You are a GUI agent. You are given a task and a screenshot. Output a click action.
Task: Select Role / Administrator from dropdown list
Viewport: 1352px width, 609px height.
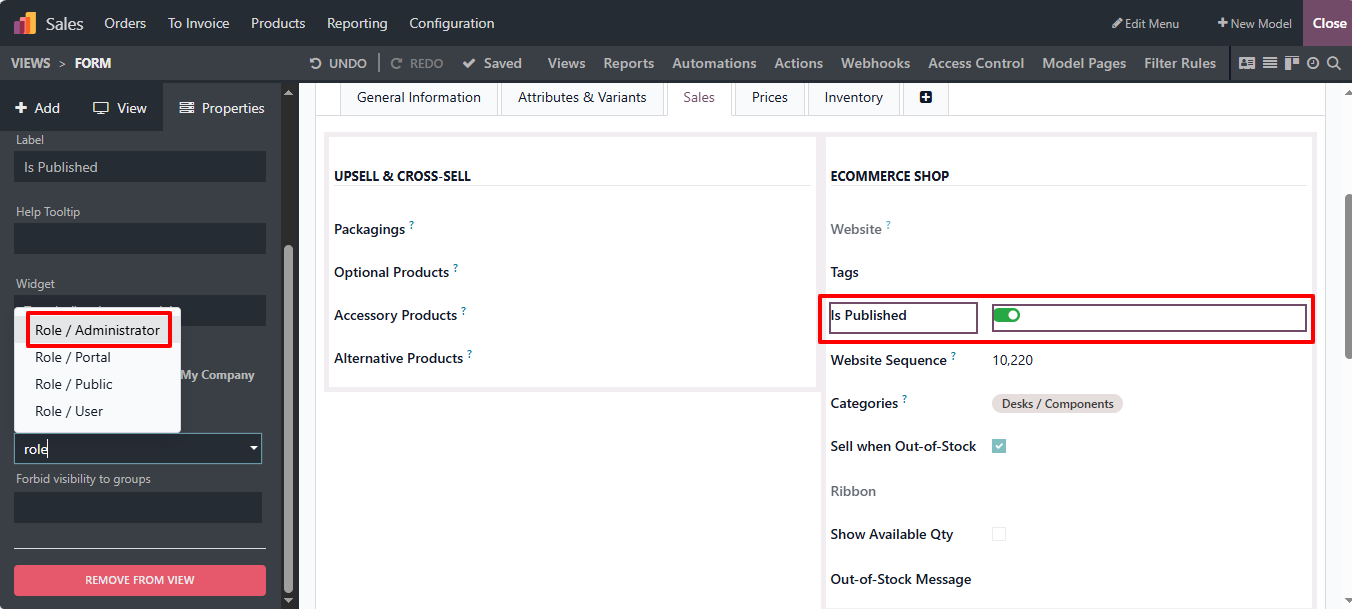tap(97, 330)
